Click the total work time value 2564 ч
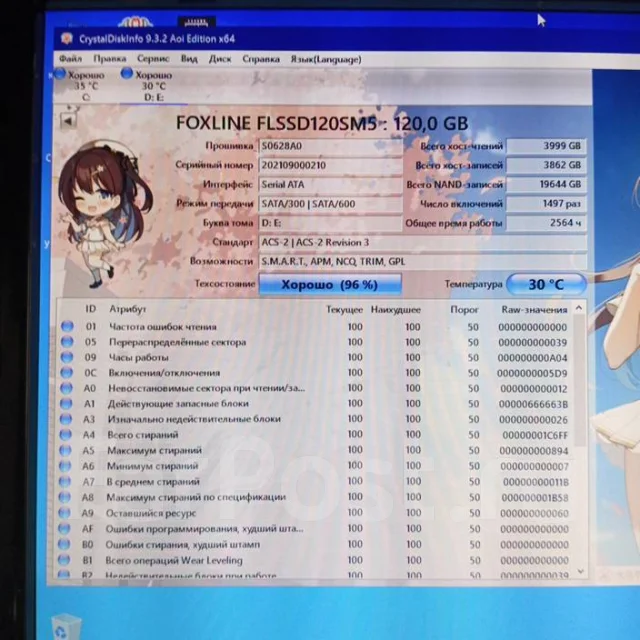 546,223
